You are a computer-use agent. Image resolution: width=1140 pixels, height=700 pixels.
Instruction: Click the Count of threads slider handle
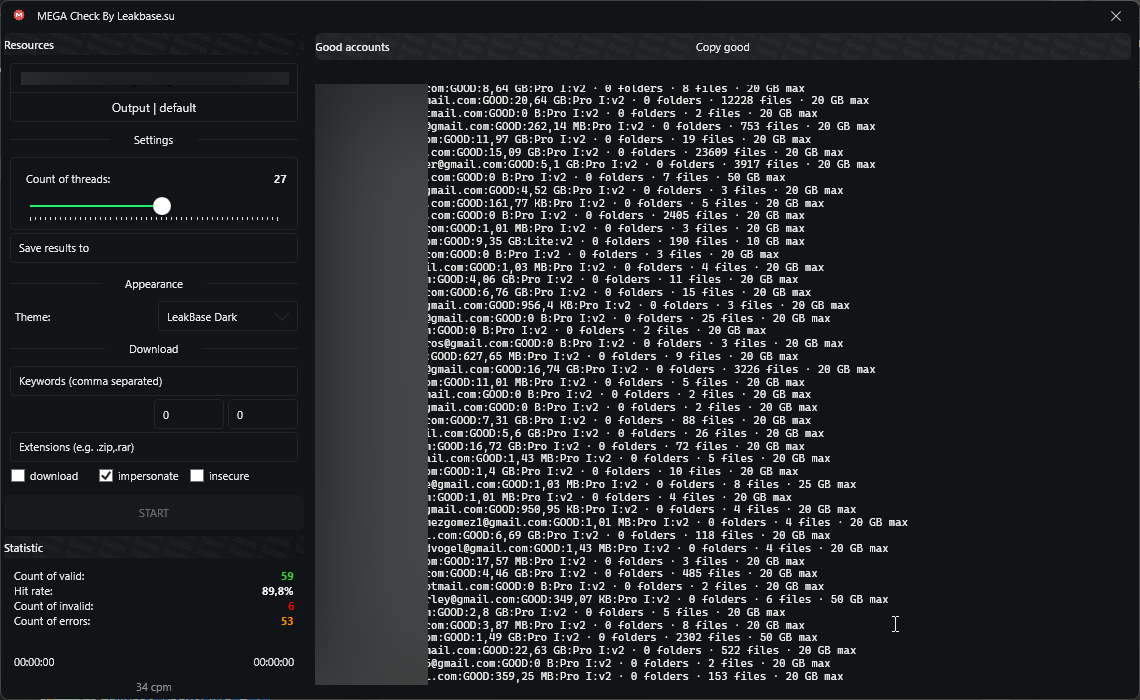coord(162,206)
